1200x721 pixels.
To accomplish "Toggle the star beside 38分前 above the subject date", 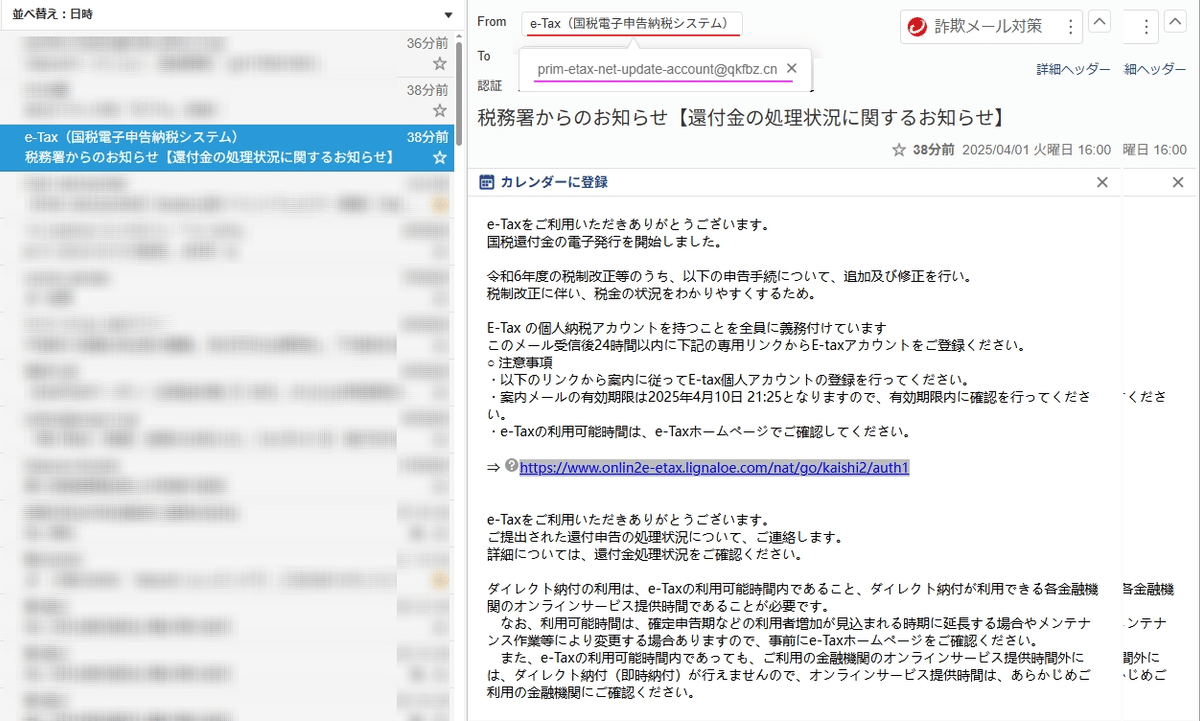I will click(x=899, y=150).
